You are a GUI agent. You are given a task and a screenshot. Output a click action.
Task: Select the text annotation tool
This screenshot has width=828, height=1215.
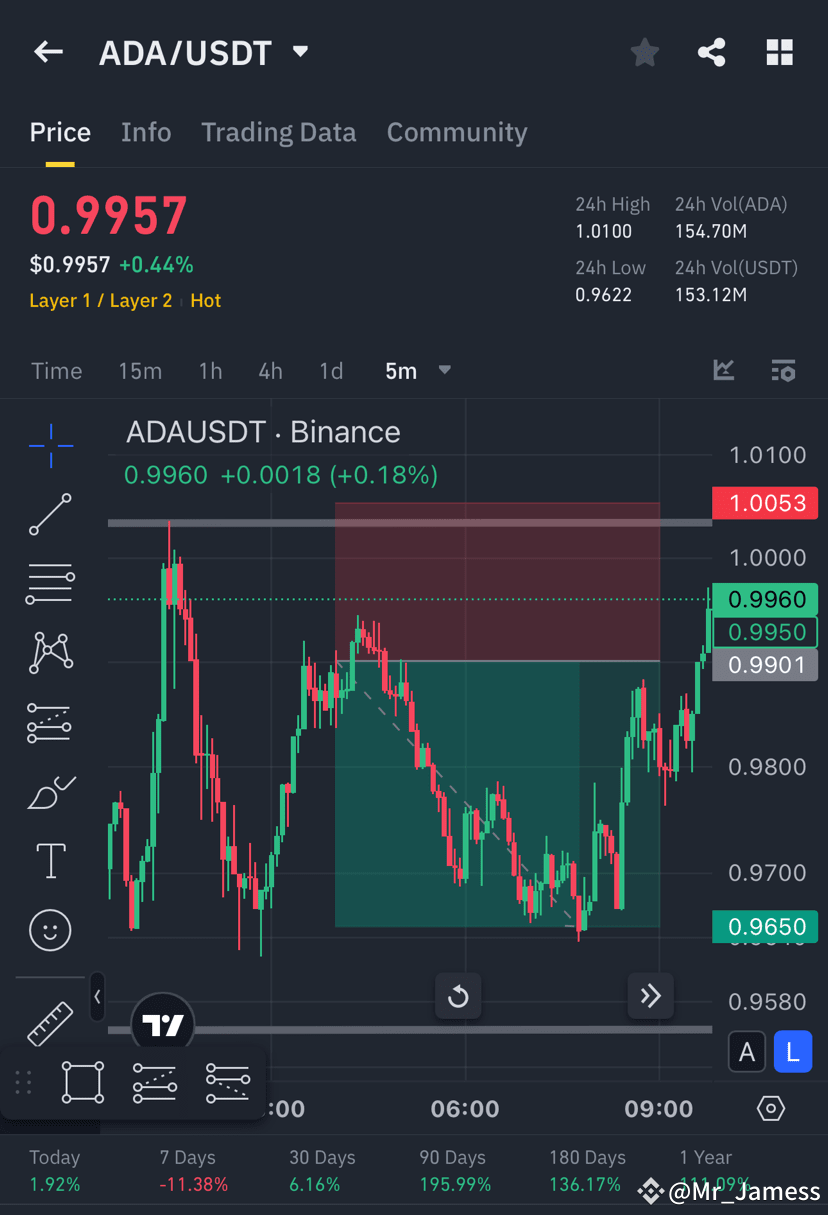49,860
